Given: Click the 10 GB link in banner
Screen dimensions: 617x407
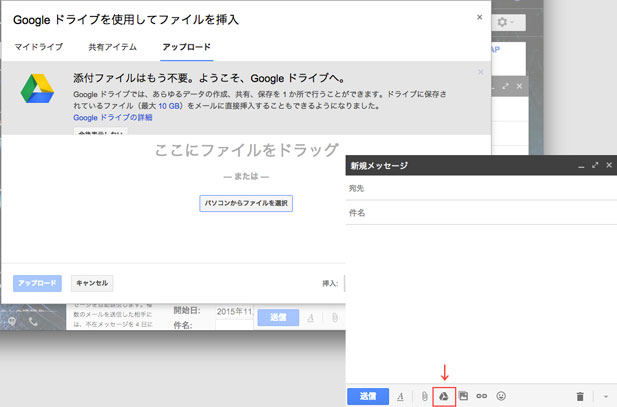Looking at the screenshot, I should 169,106.
